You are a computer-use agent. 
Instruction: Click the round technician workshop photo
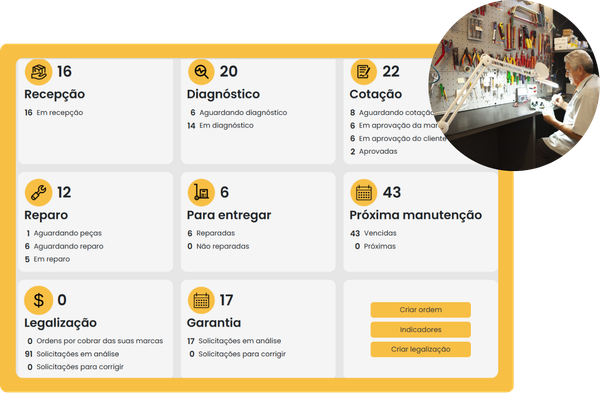click(514, 85)
